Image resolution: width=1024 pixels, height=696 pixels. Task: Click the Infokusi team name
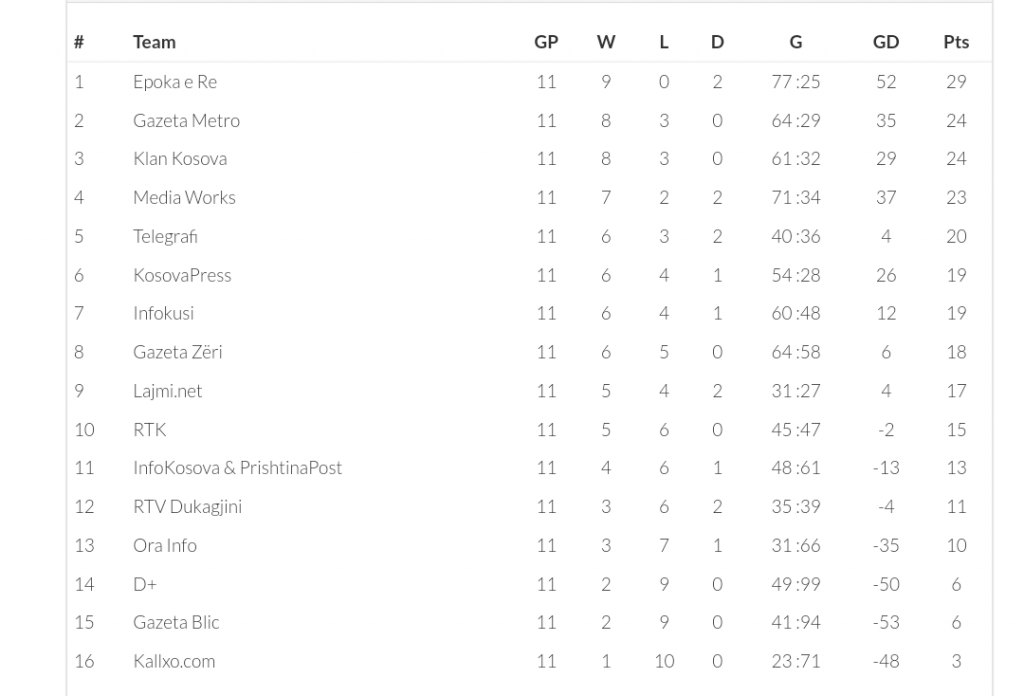(x=163, y=313)
